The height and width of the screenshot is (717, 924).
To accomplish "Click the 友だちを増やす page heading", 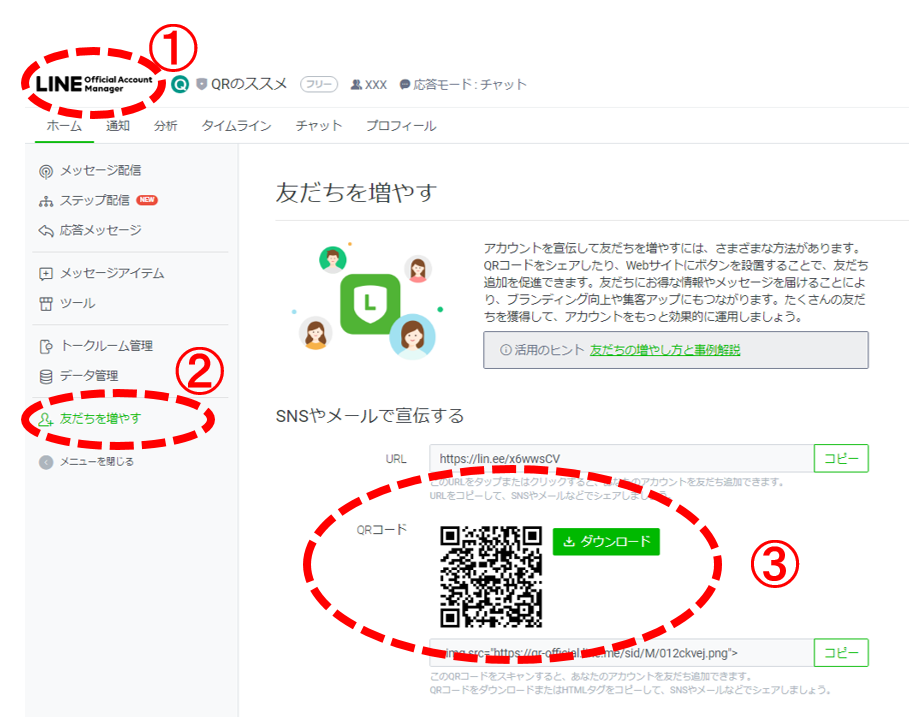I will (x=357, y=193).
